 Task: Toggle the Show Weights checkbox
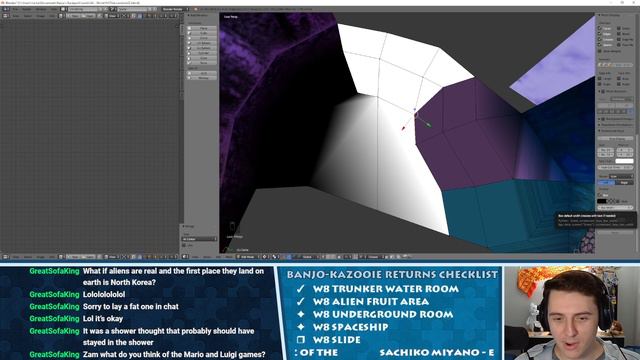(600, 51)
